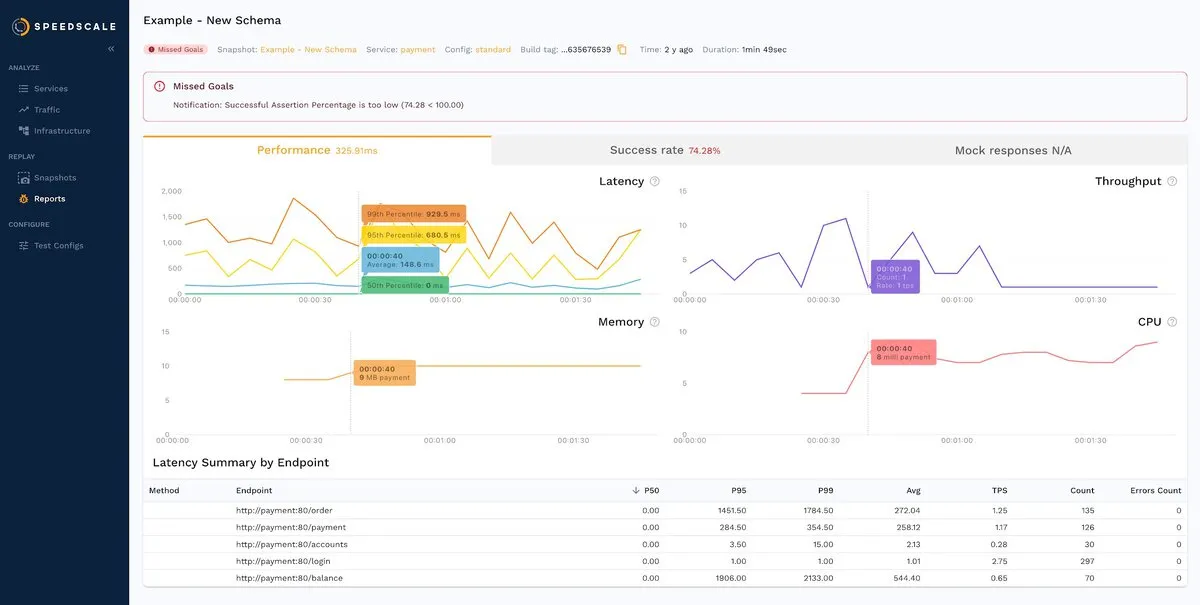Open the payment service link
This screenshot has height=605, width=1200.
pos(418,47)
